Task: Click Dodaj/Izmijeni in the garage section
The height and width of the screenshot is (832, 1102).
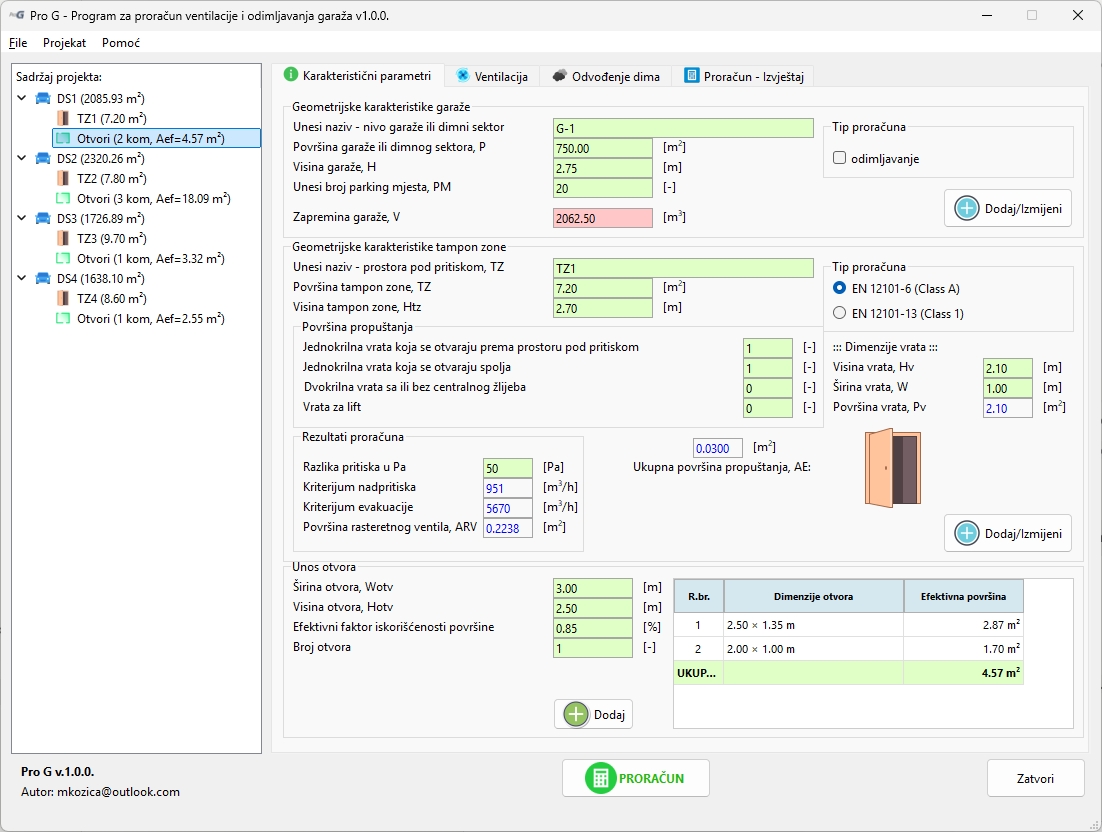Action: click(x=1008, y=208)
